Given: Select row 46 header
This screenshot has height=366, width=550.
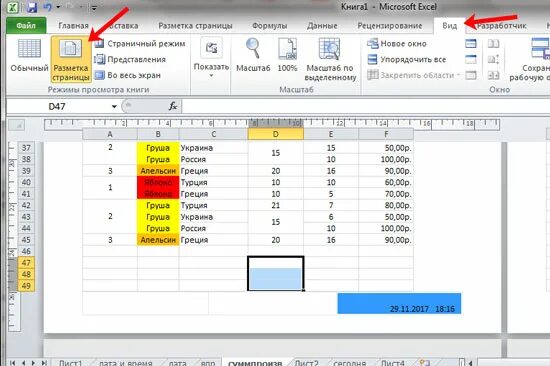Looking at the screenshot, I should tap(26, 251).
